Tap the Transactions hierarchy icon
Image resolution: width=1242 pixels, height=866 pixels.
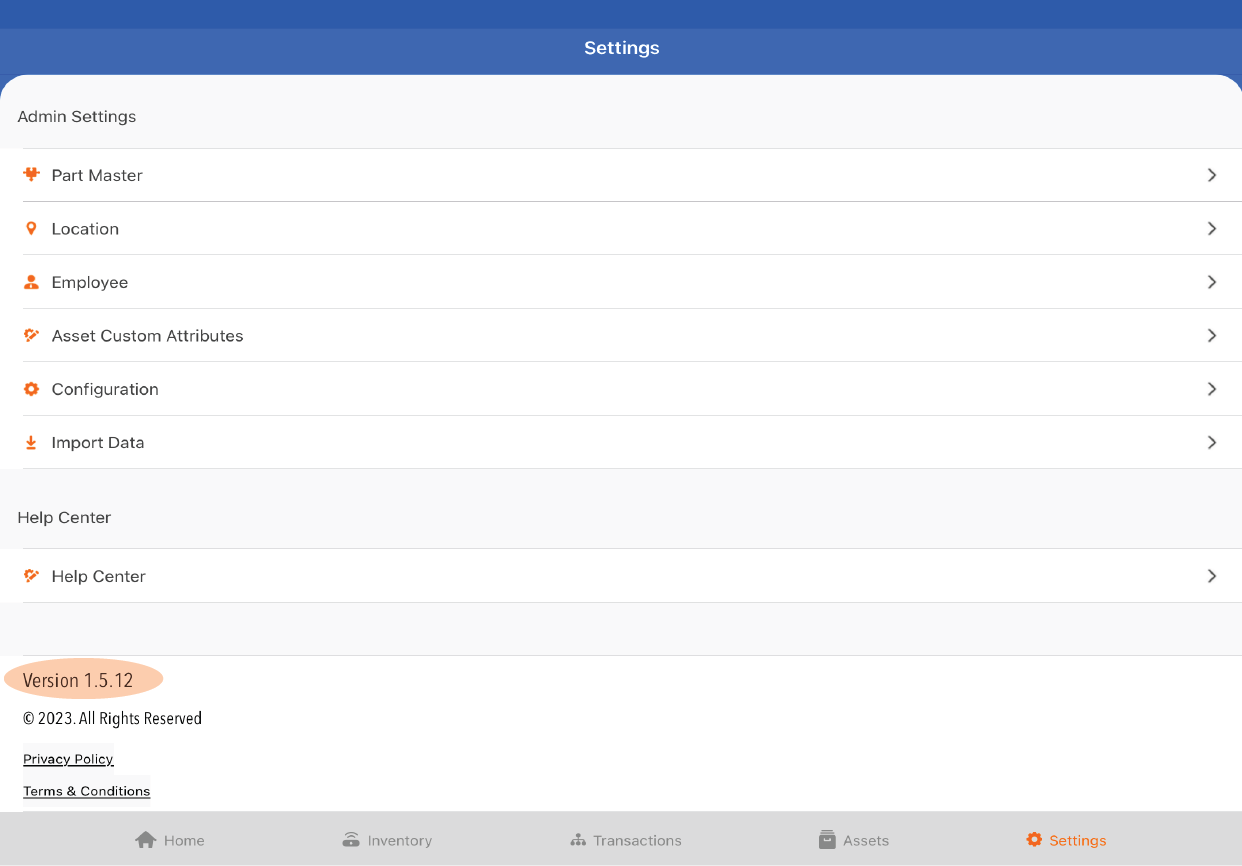[578, 840]
